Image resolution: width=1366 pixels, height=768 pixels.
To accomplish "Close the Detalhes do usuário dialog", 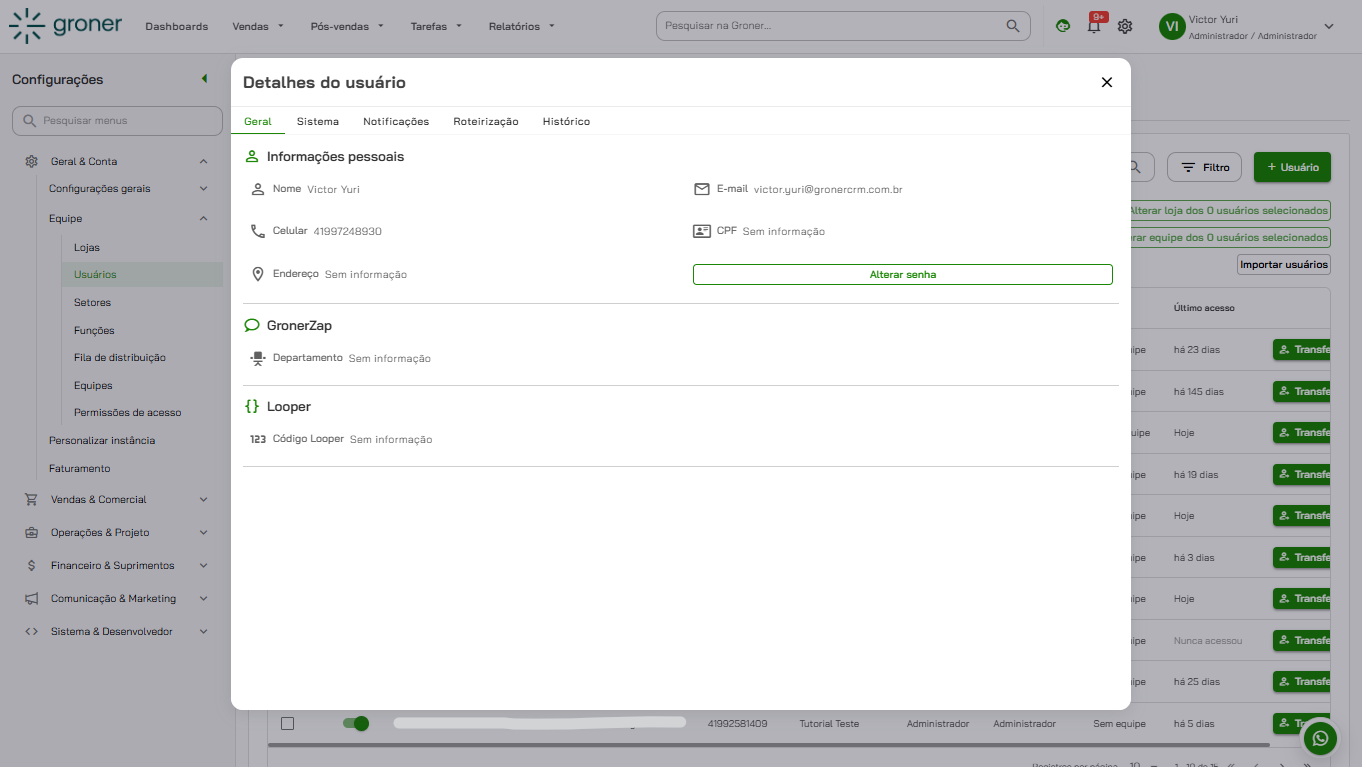I will 1107,82.
